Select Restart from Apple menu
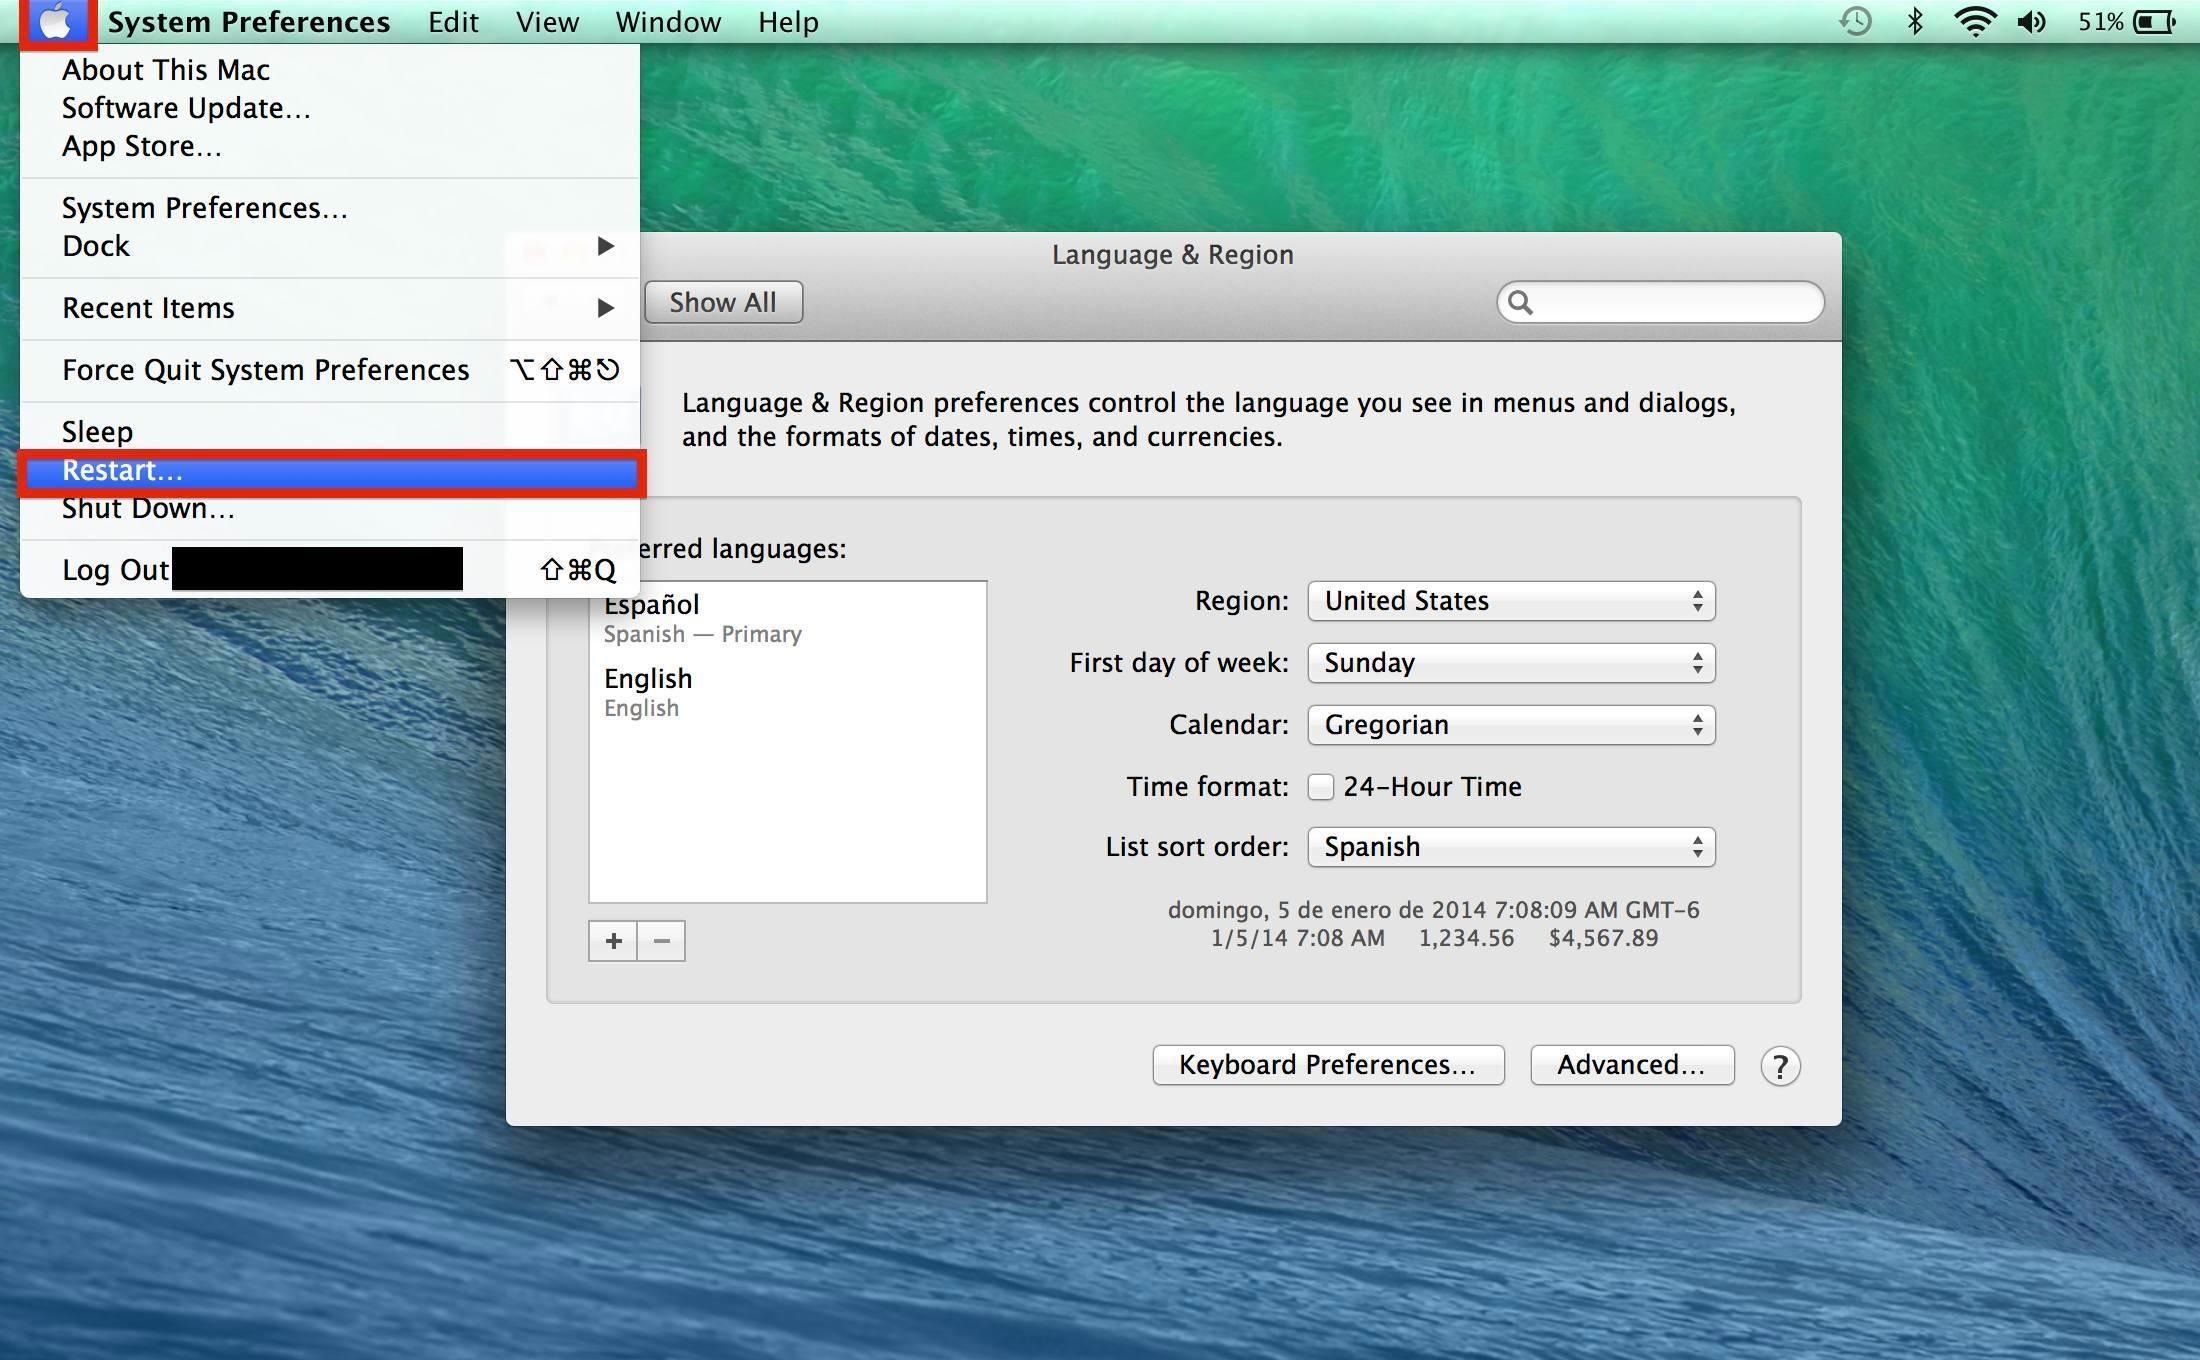The image size is (2200, 1360). coord(335,470)
